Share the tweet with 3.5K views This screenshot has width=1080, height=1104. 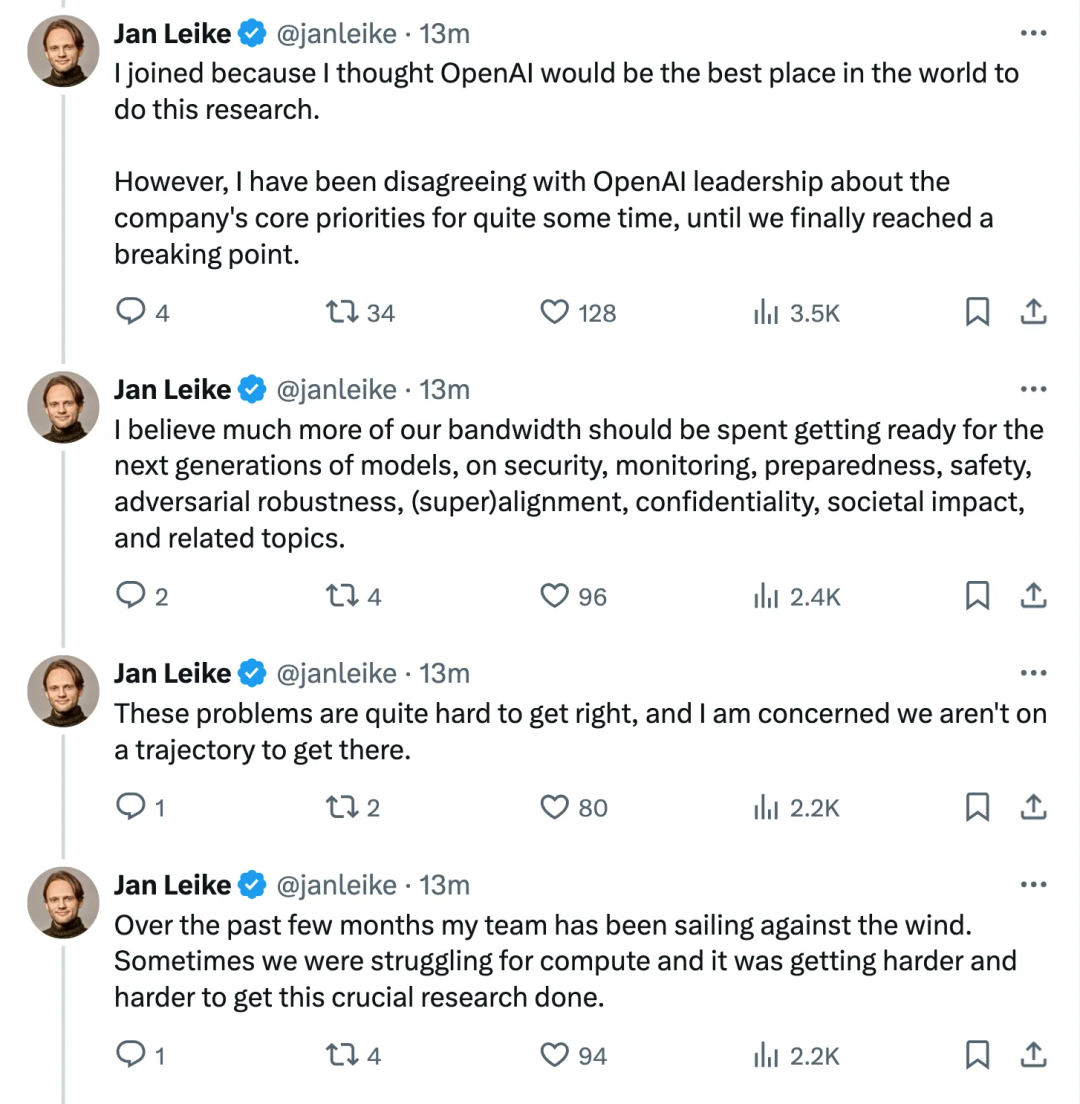(1032, 313)
